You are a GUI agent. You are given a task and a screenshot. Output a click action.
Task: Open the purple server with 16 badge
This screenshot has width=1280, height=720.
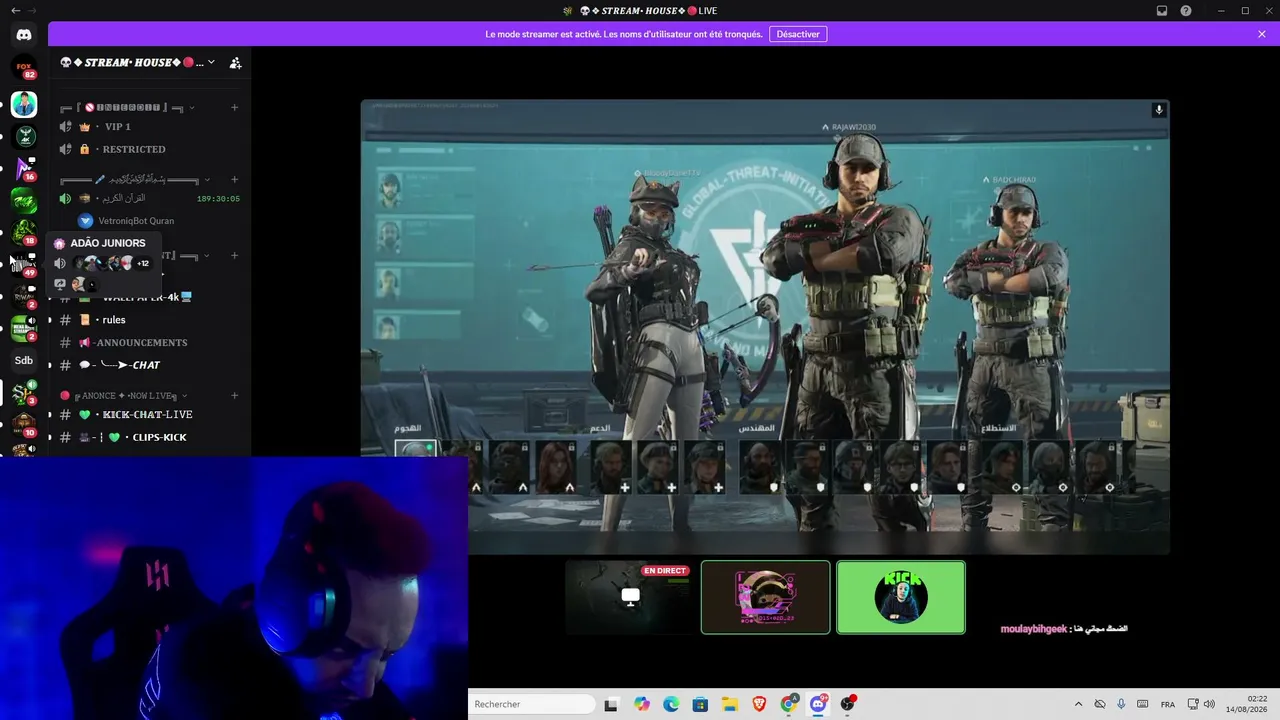[x=24, y=168]
